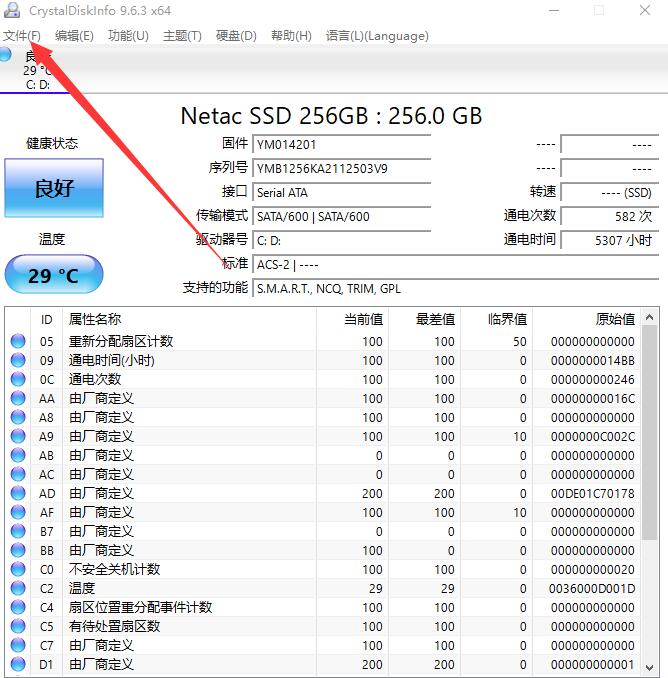Open the 编辑(E) menu

[74, 35]
